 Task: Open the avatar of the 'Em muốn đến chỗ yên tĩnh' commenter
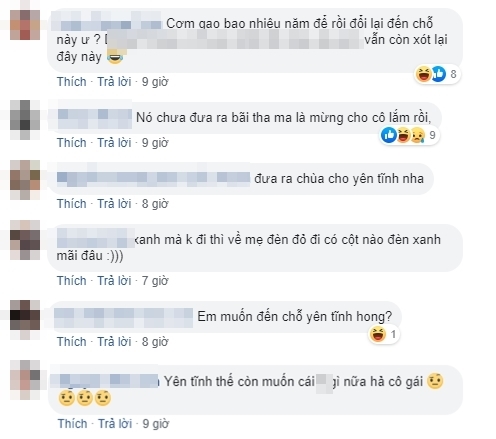click(x=25, y=319)
